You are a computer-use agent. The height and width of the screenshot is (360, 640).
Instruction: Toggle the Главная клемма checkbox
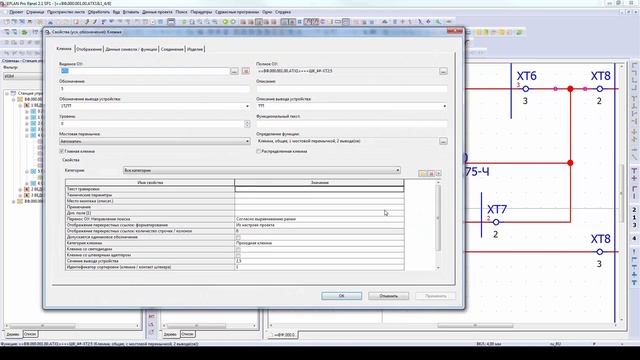(62, 151)
